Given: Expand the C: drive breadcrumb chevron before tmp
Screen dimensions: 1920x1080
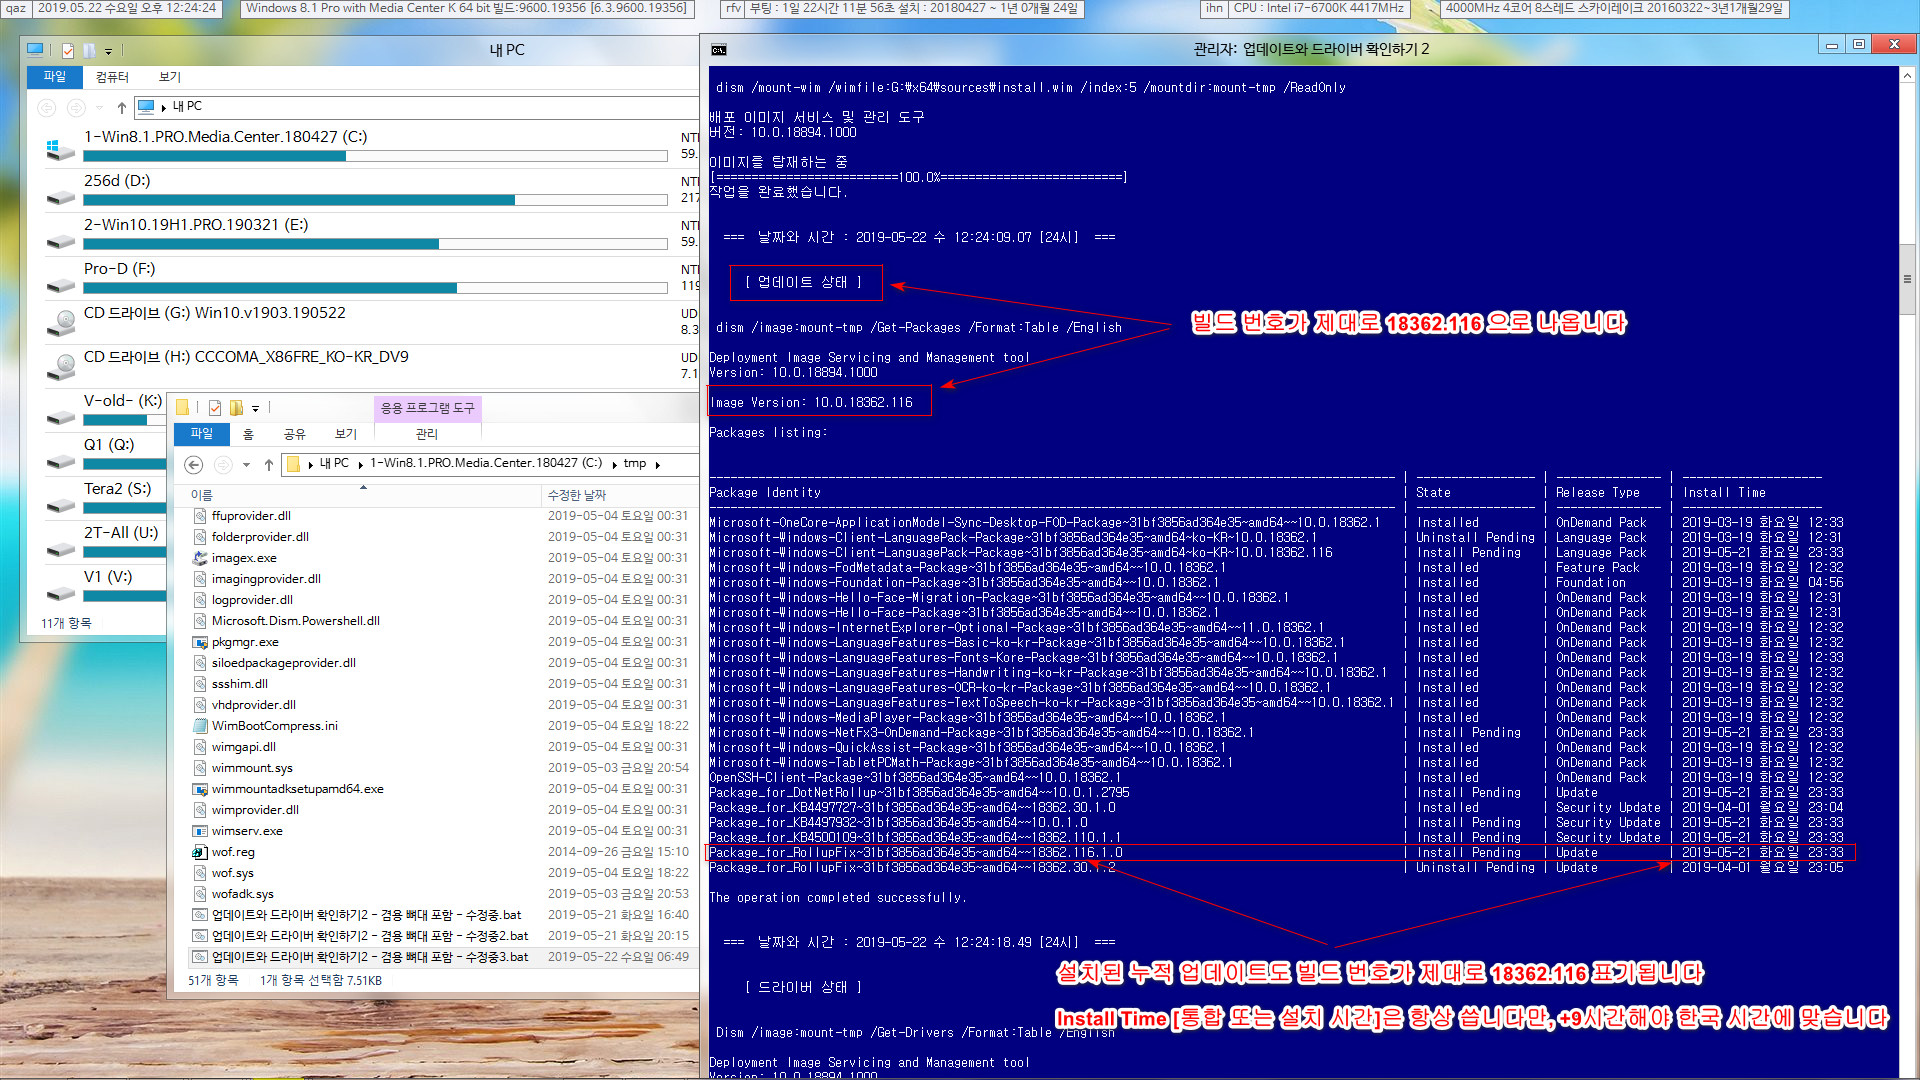Looking at the screenshot, I should [614, 464].
